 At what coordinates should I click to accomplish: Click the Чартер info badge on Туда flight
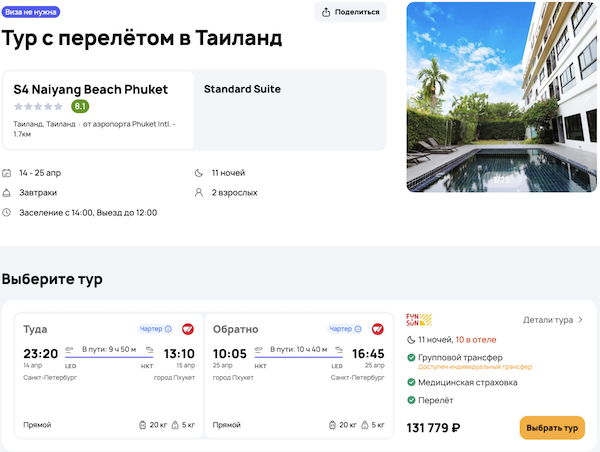tap(155, 328)
